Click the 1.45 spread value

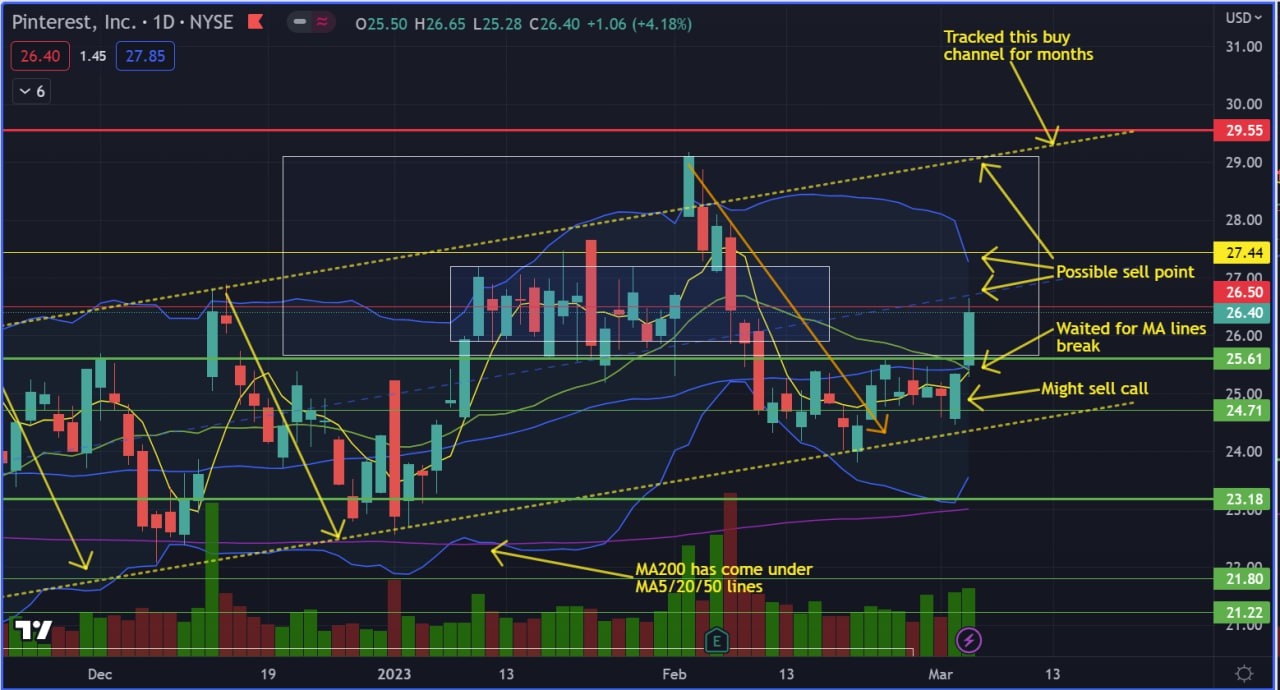pyautogui.click(x=93, y=56)
